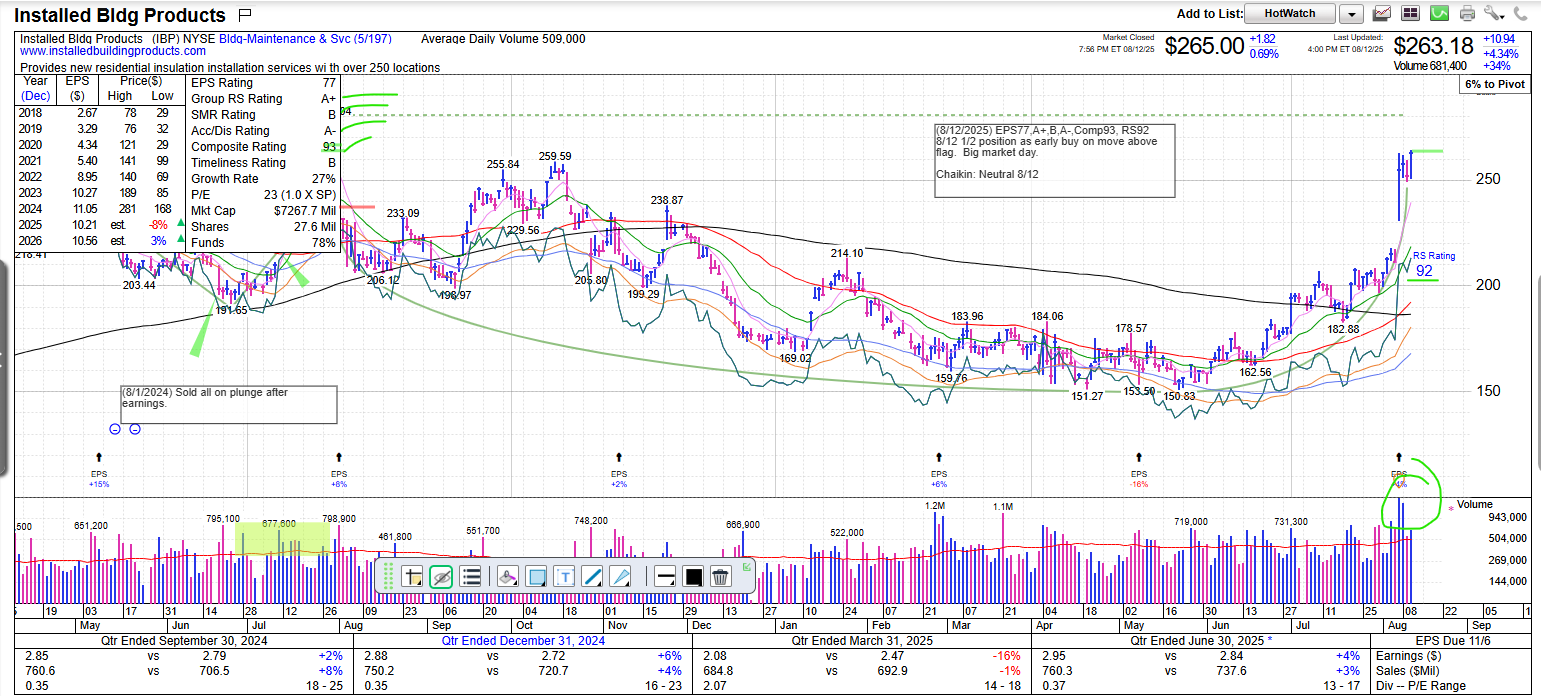
Task: Click the drawing toolbar dotted drag handle
Action: tap(388, 576)
